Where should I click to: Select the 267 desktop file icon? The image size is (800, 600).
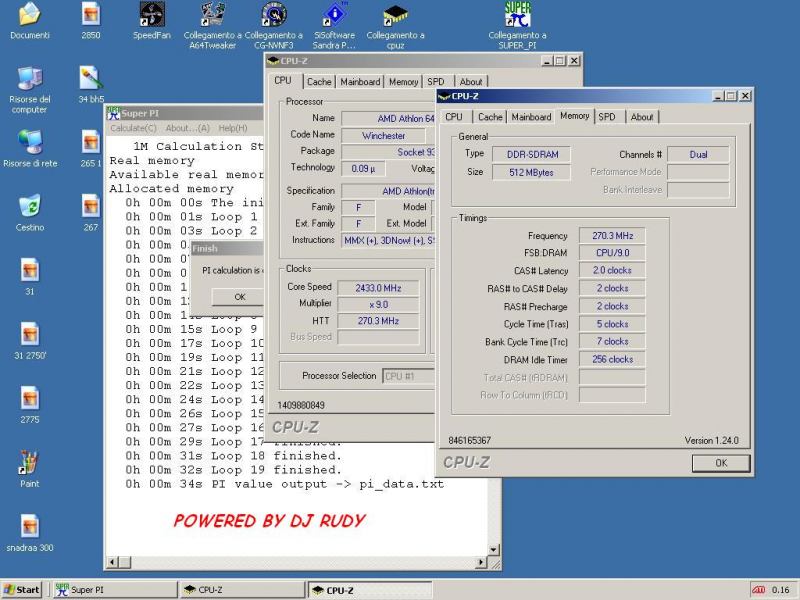pyautogui.click(x=90, y=206)
